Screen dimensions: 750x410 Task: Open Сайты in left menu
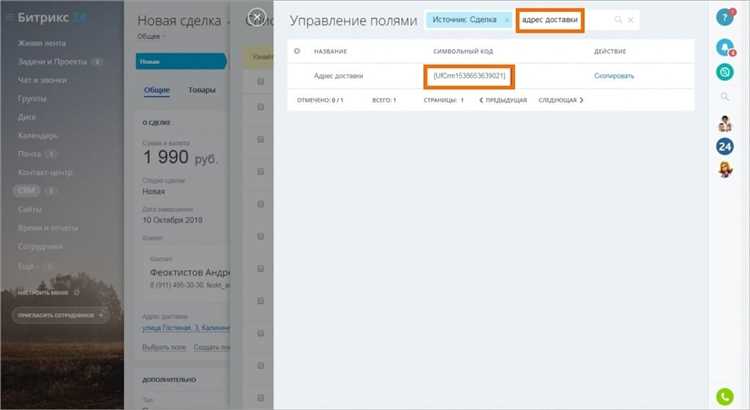29,209
